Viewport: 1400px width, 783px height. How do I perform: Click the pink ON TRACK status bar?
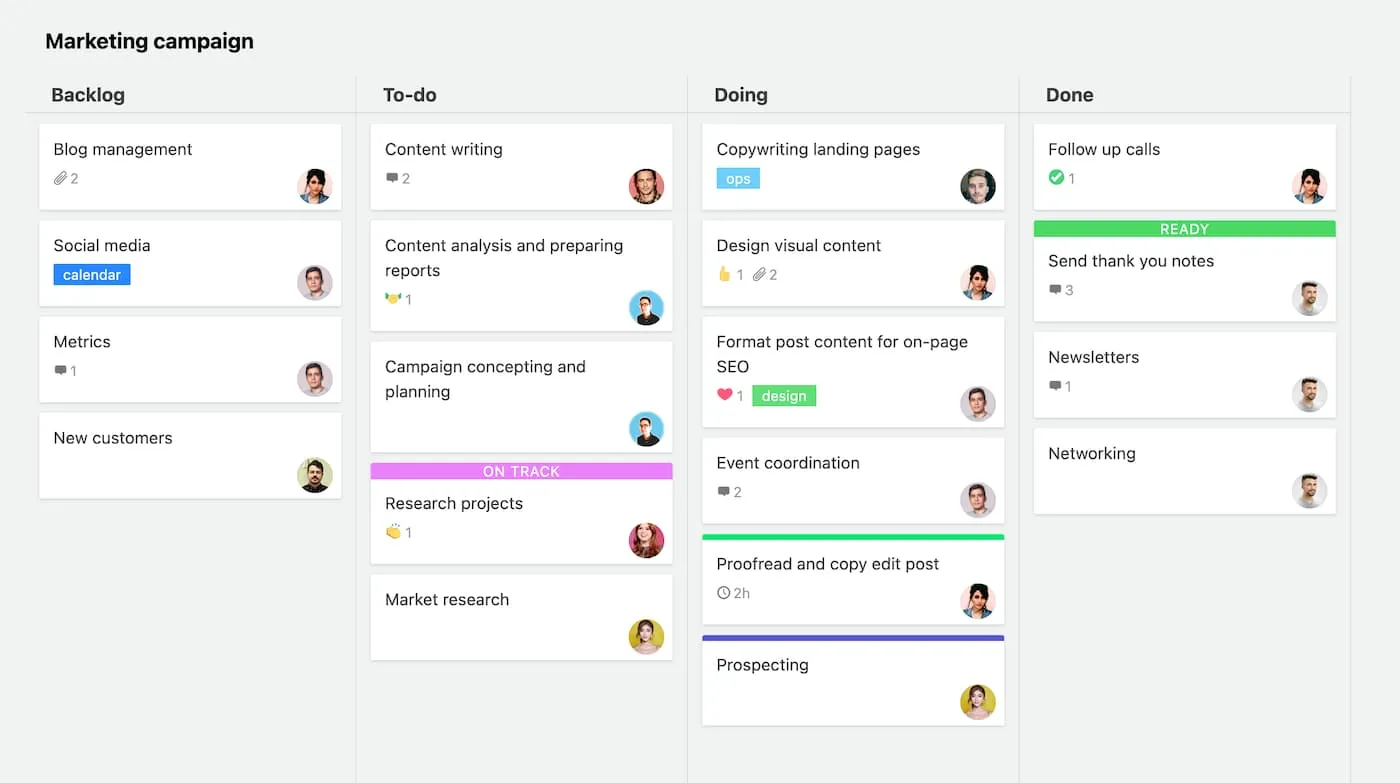tap(521, 471)
